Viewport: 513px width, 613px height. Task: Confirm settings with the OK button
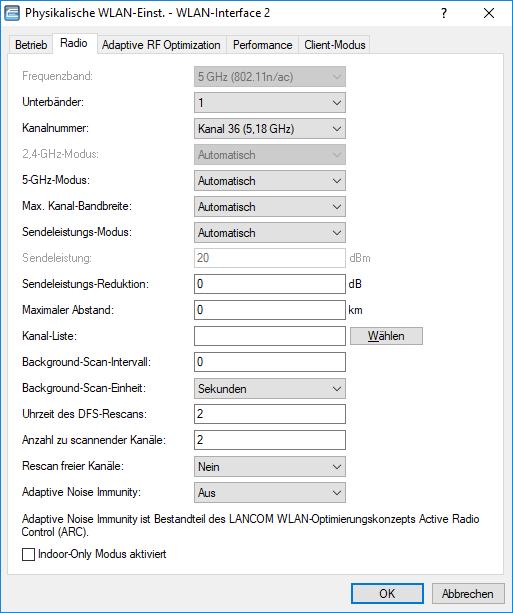[387, 593]
